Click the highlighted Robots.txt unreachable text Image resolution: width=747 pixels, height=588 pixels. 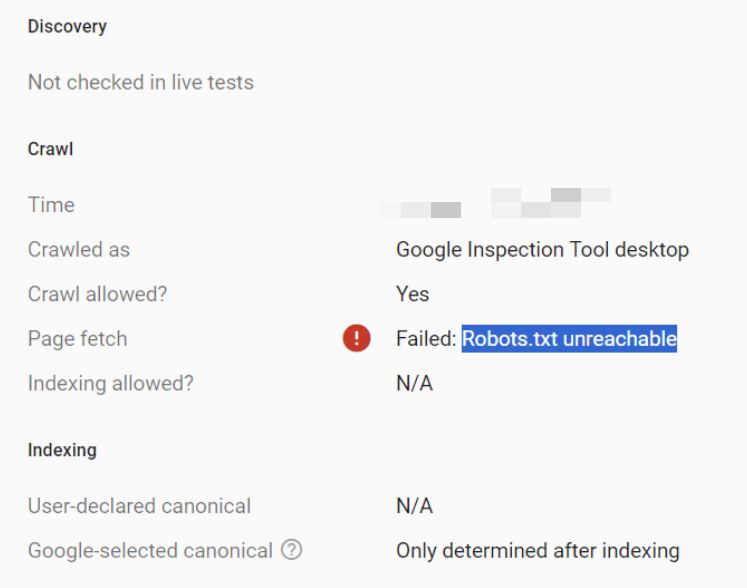pyautogui.click(x=569, y=339)
